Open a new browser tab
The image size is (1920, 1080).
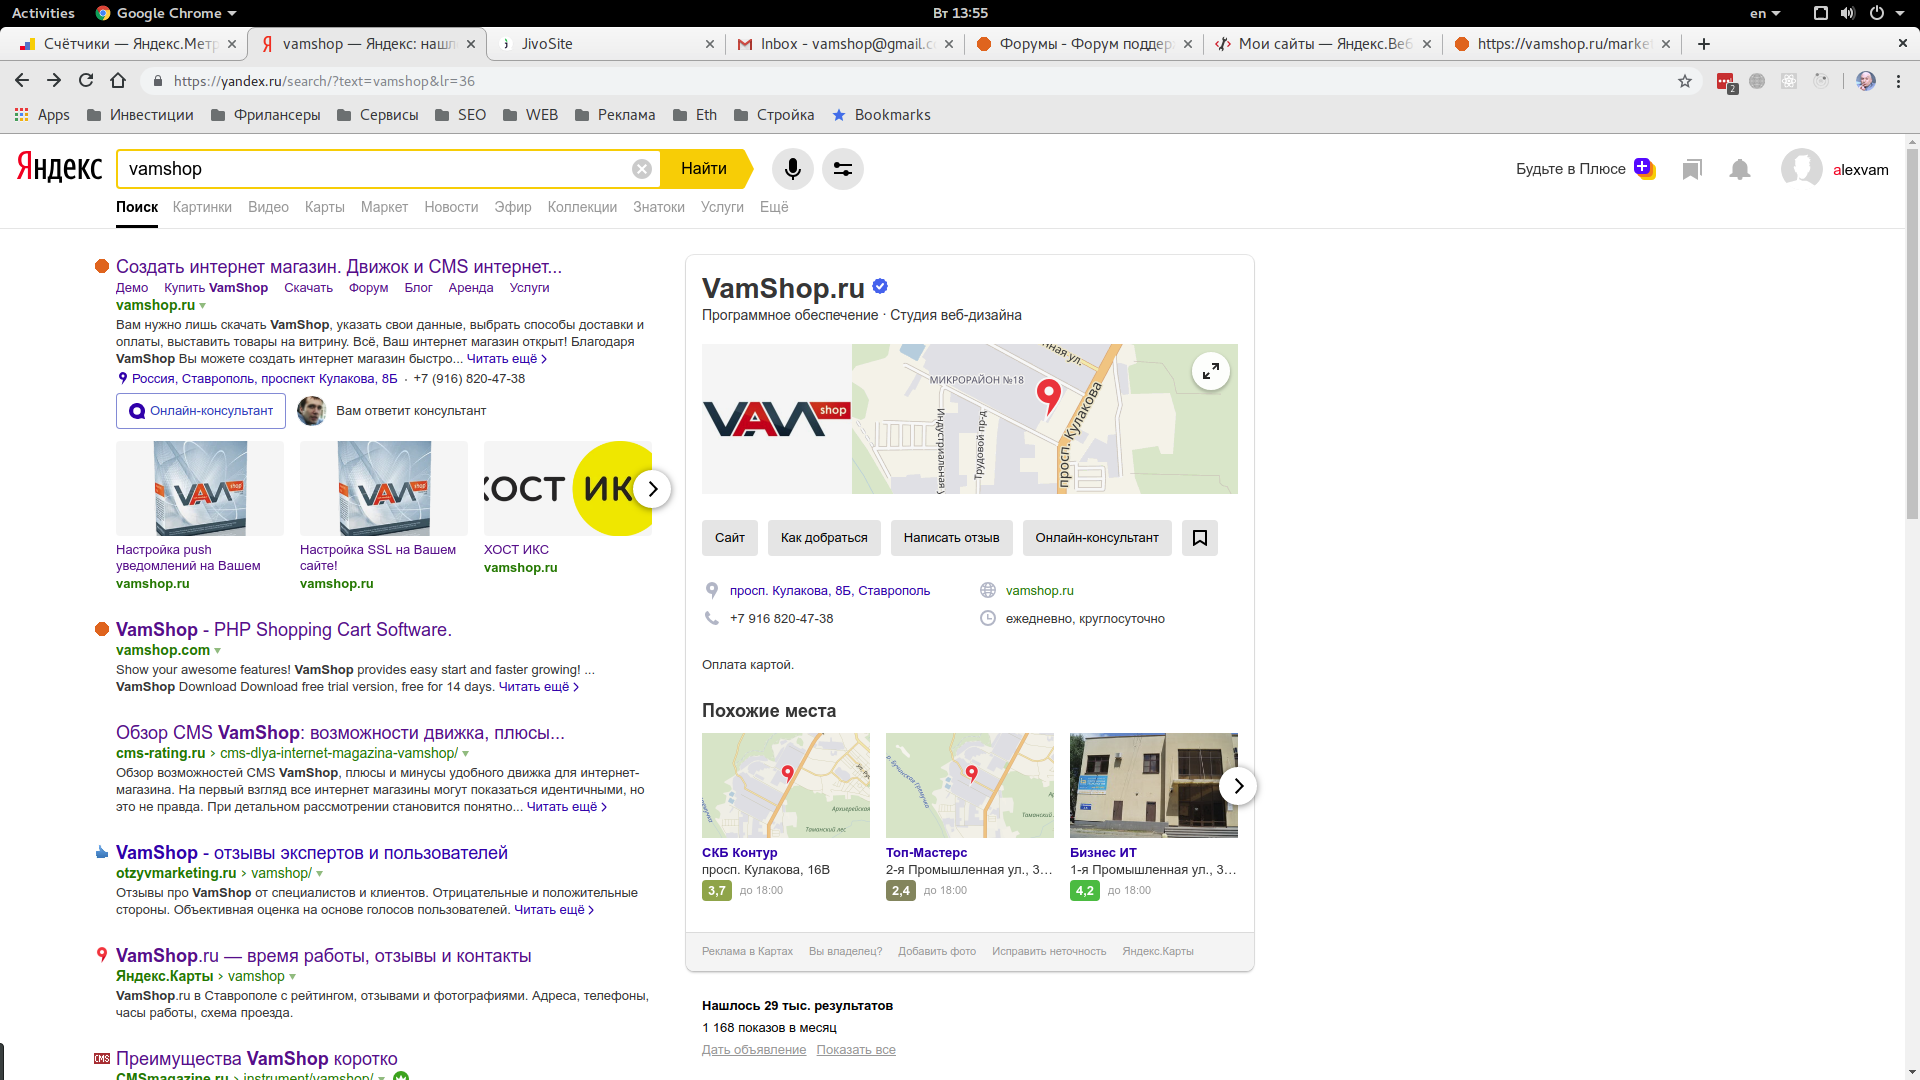point(1704,44)
